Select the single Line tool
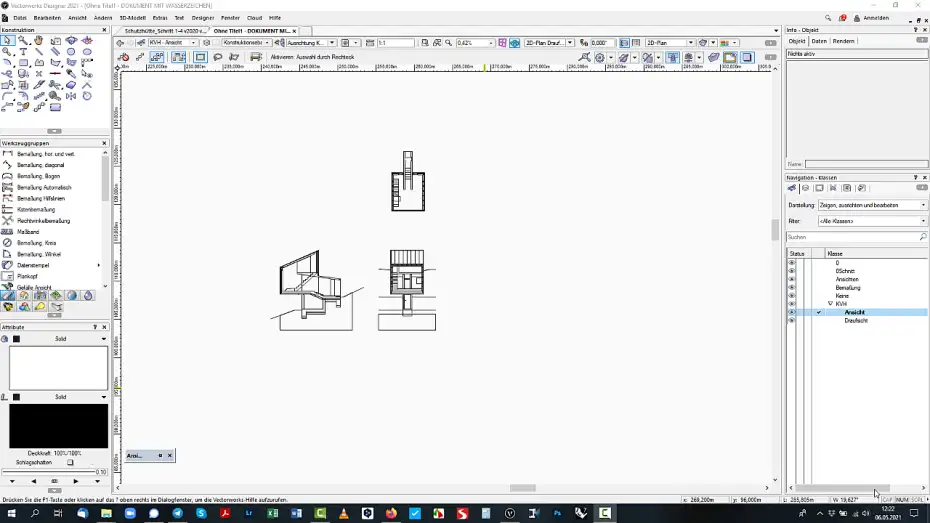 click(39, 52)
